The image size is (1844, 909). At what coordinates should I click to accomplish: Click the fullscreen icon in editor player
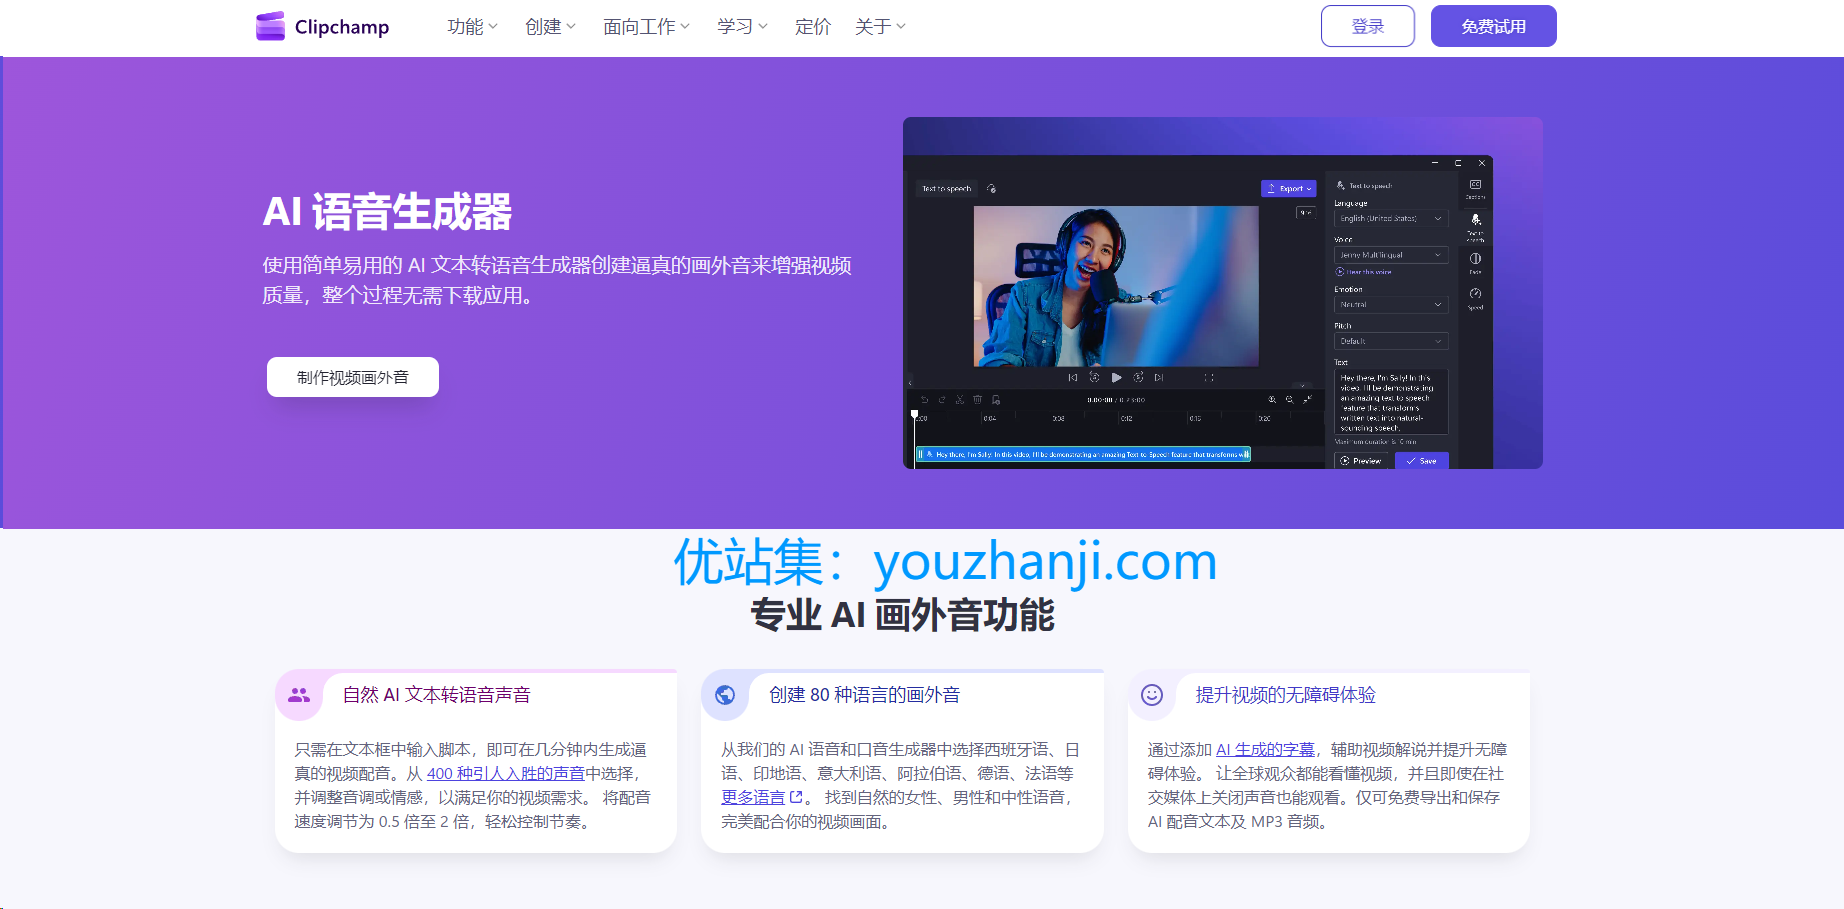(1209, 378)
